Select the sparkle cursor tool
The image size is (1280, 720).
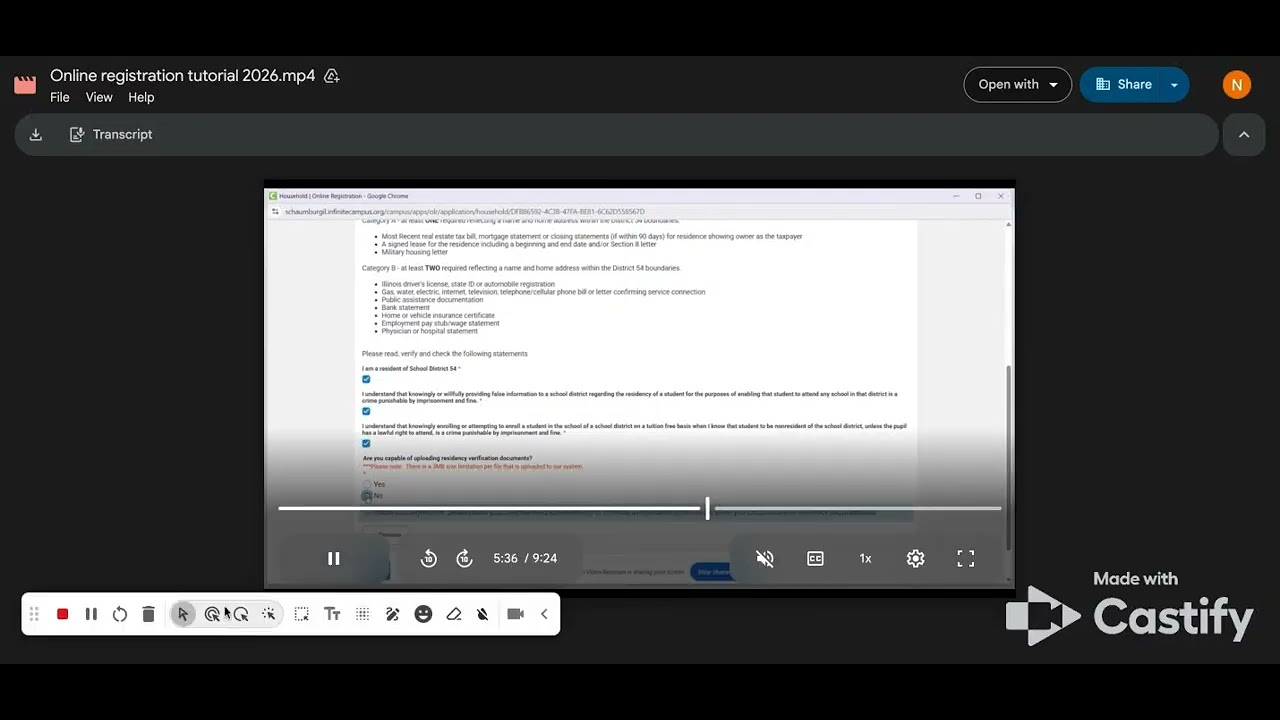pyautogui.click(x=269, y=614)
